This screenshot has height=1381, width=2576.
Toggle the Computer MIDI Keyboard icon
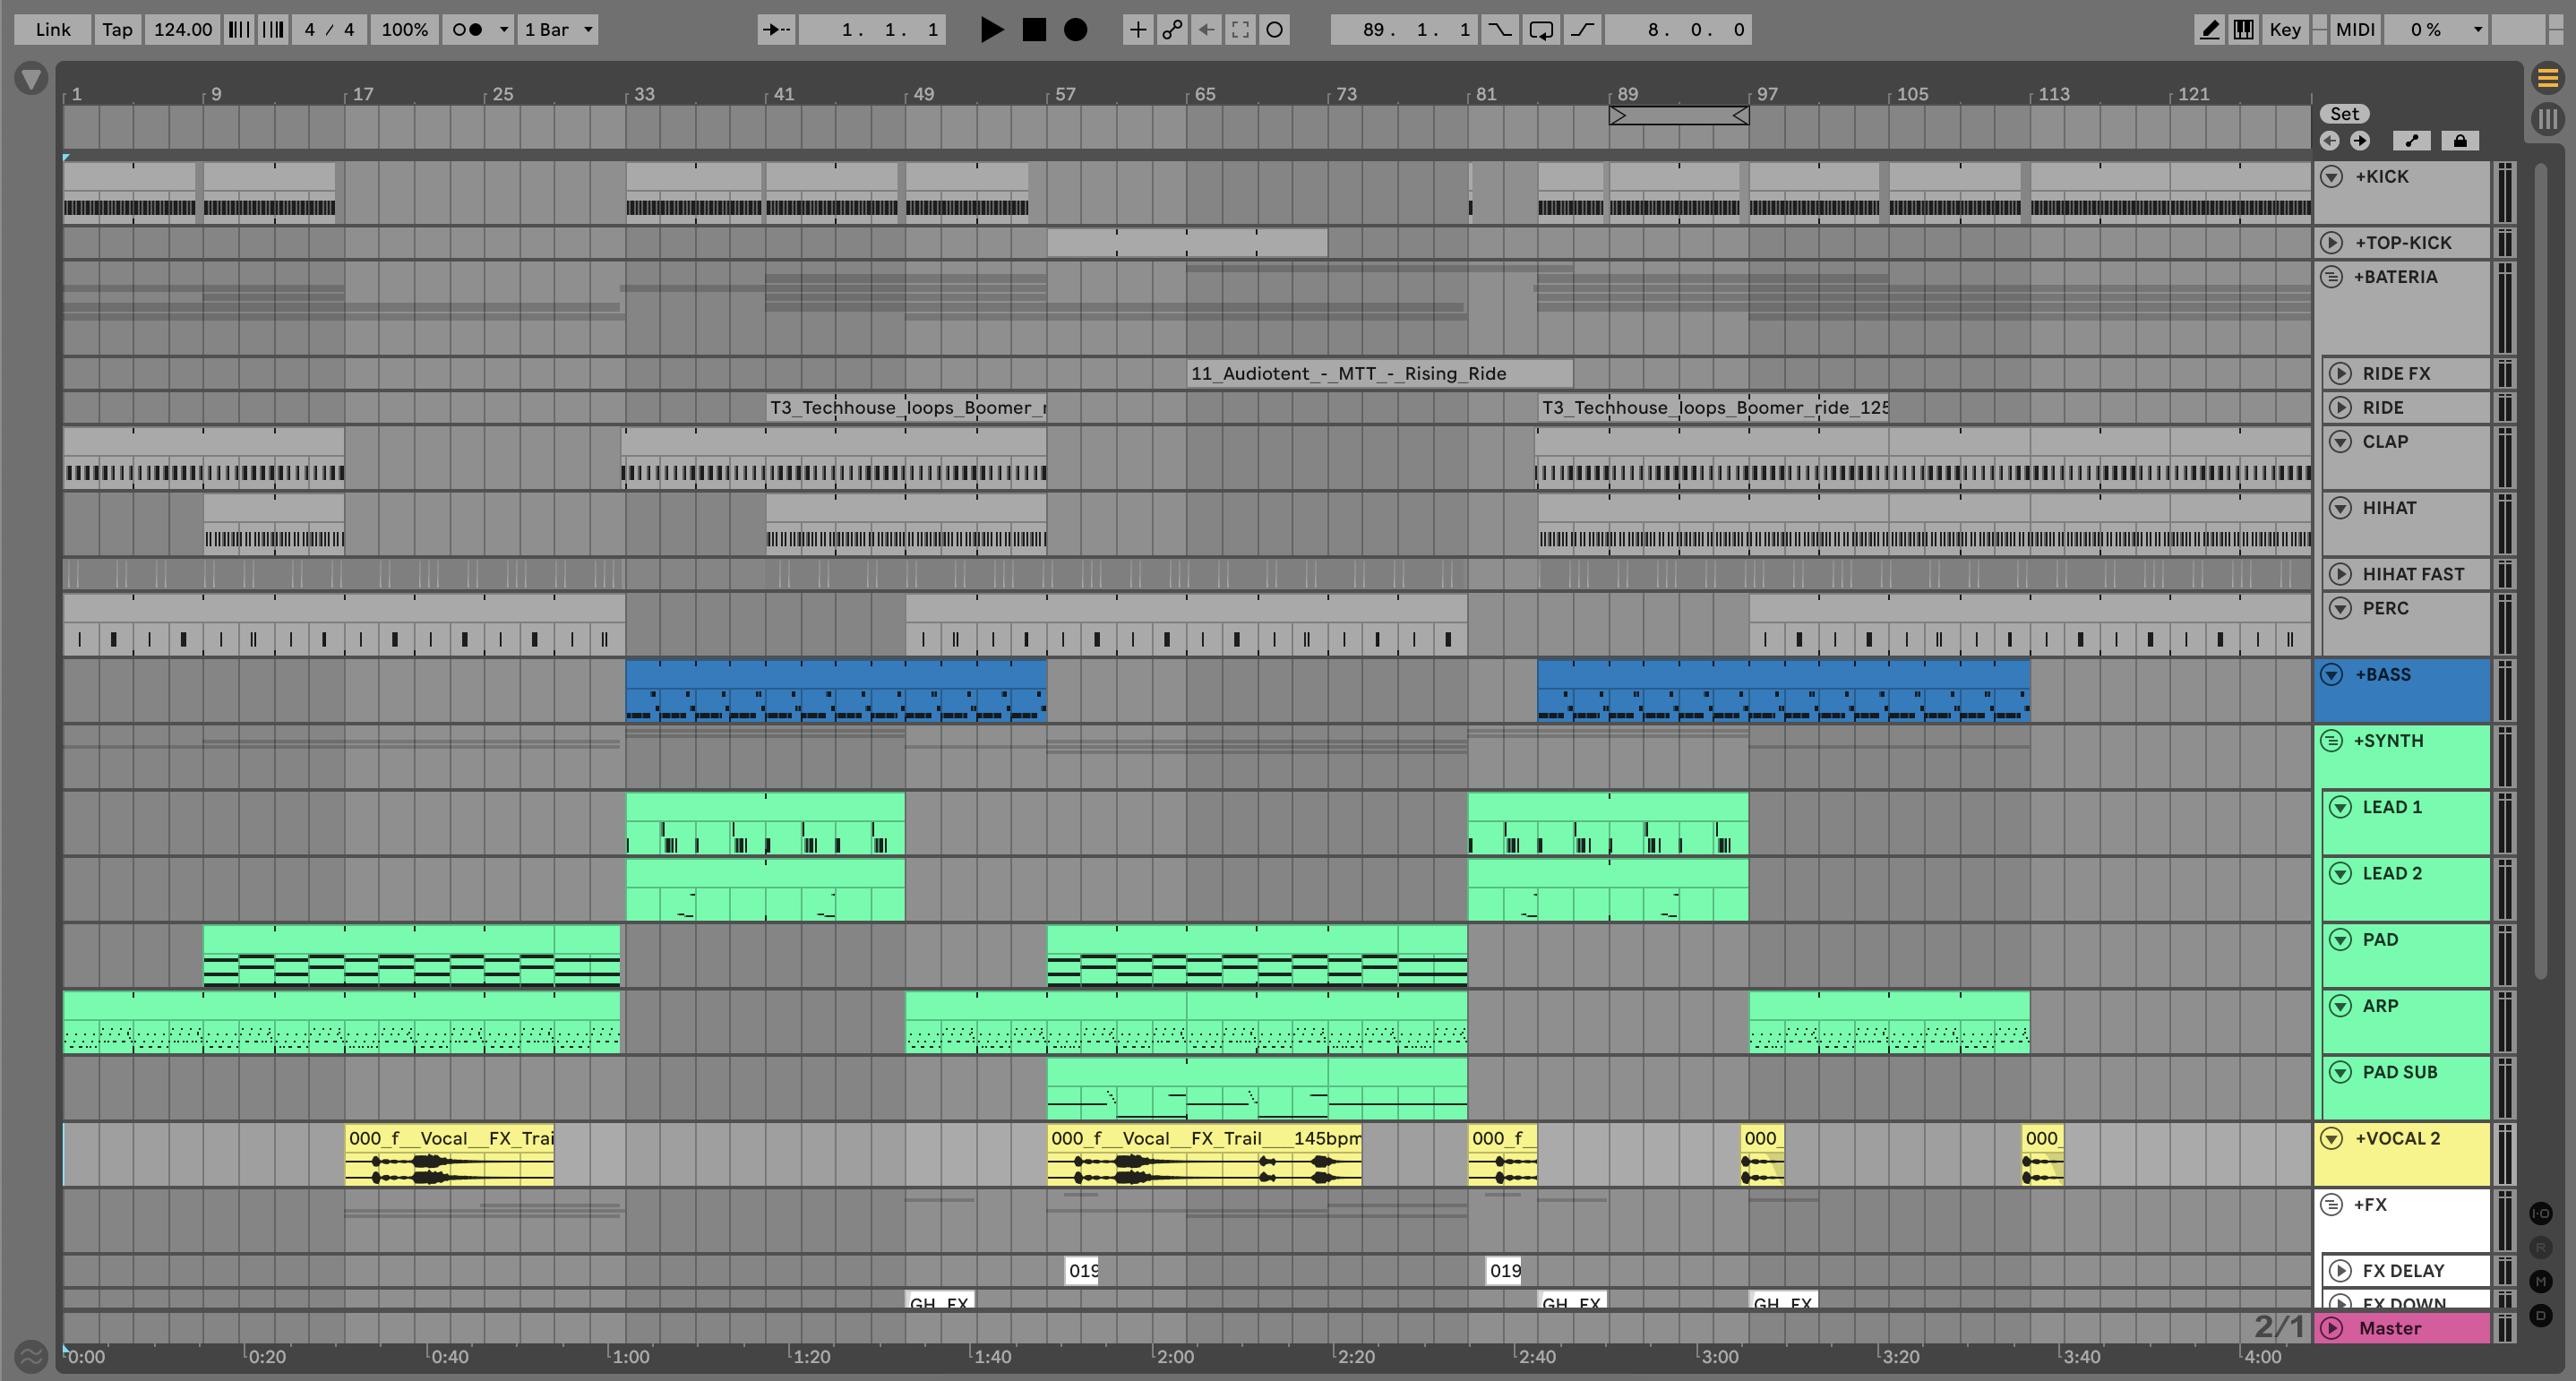[2243, 30]
